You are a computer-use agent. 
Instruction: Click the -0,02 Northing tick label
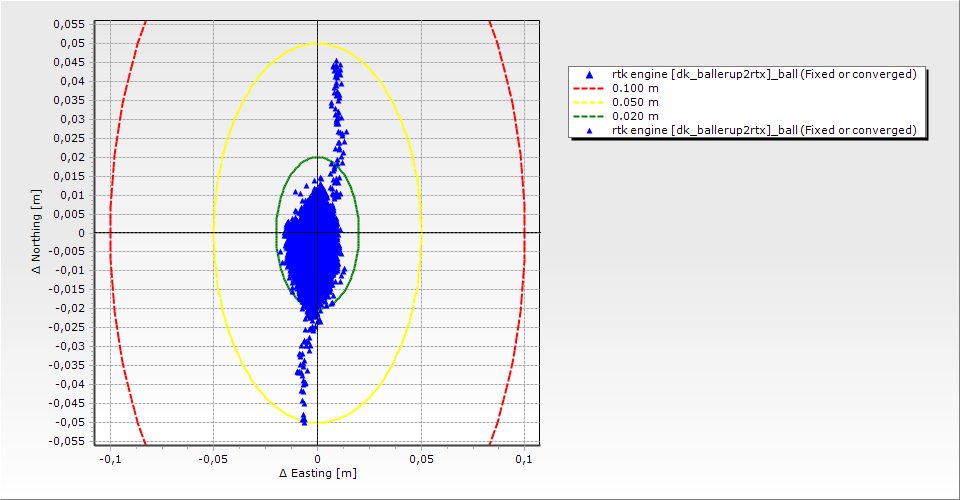click(70, 308)
